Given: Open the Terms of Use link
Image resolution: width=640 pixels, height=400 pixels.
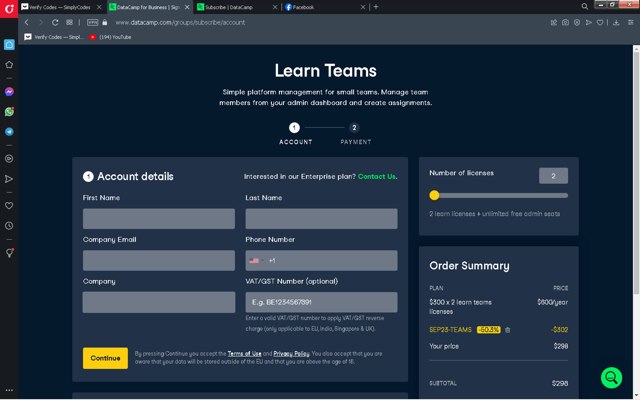Looking at the screenshot, I should coord(244,353).
